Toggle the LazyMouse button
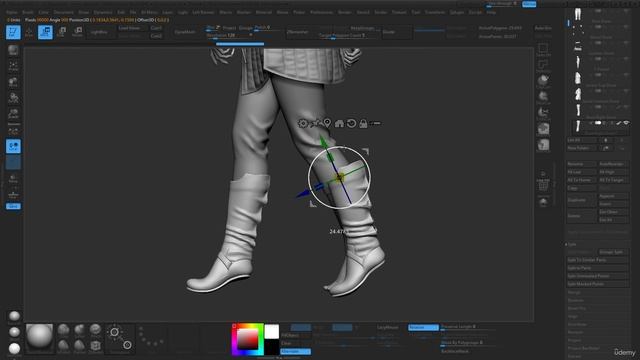The height and width of the screenshot is (360, 640). 387,327
